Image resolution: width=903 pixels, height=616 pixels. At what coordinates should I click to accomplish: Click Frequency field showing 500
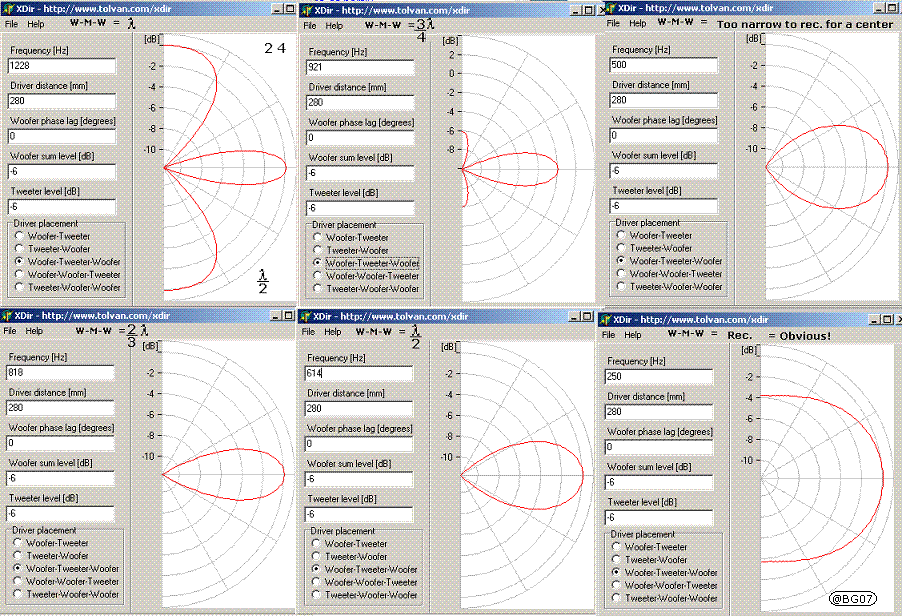pyautogui.click(x=663, y=64)
